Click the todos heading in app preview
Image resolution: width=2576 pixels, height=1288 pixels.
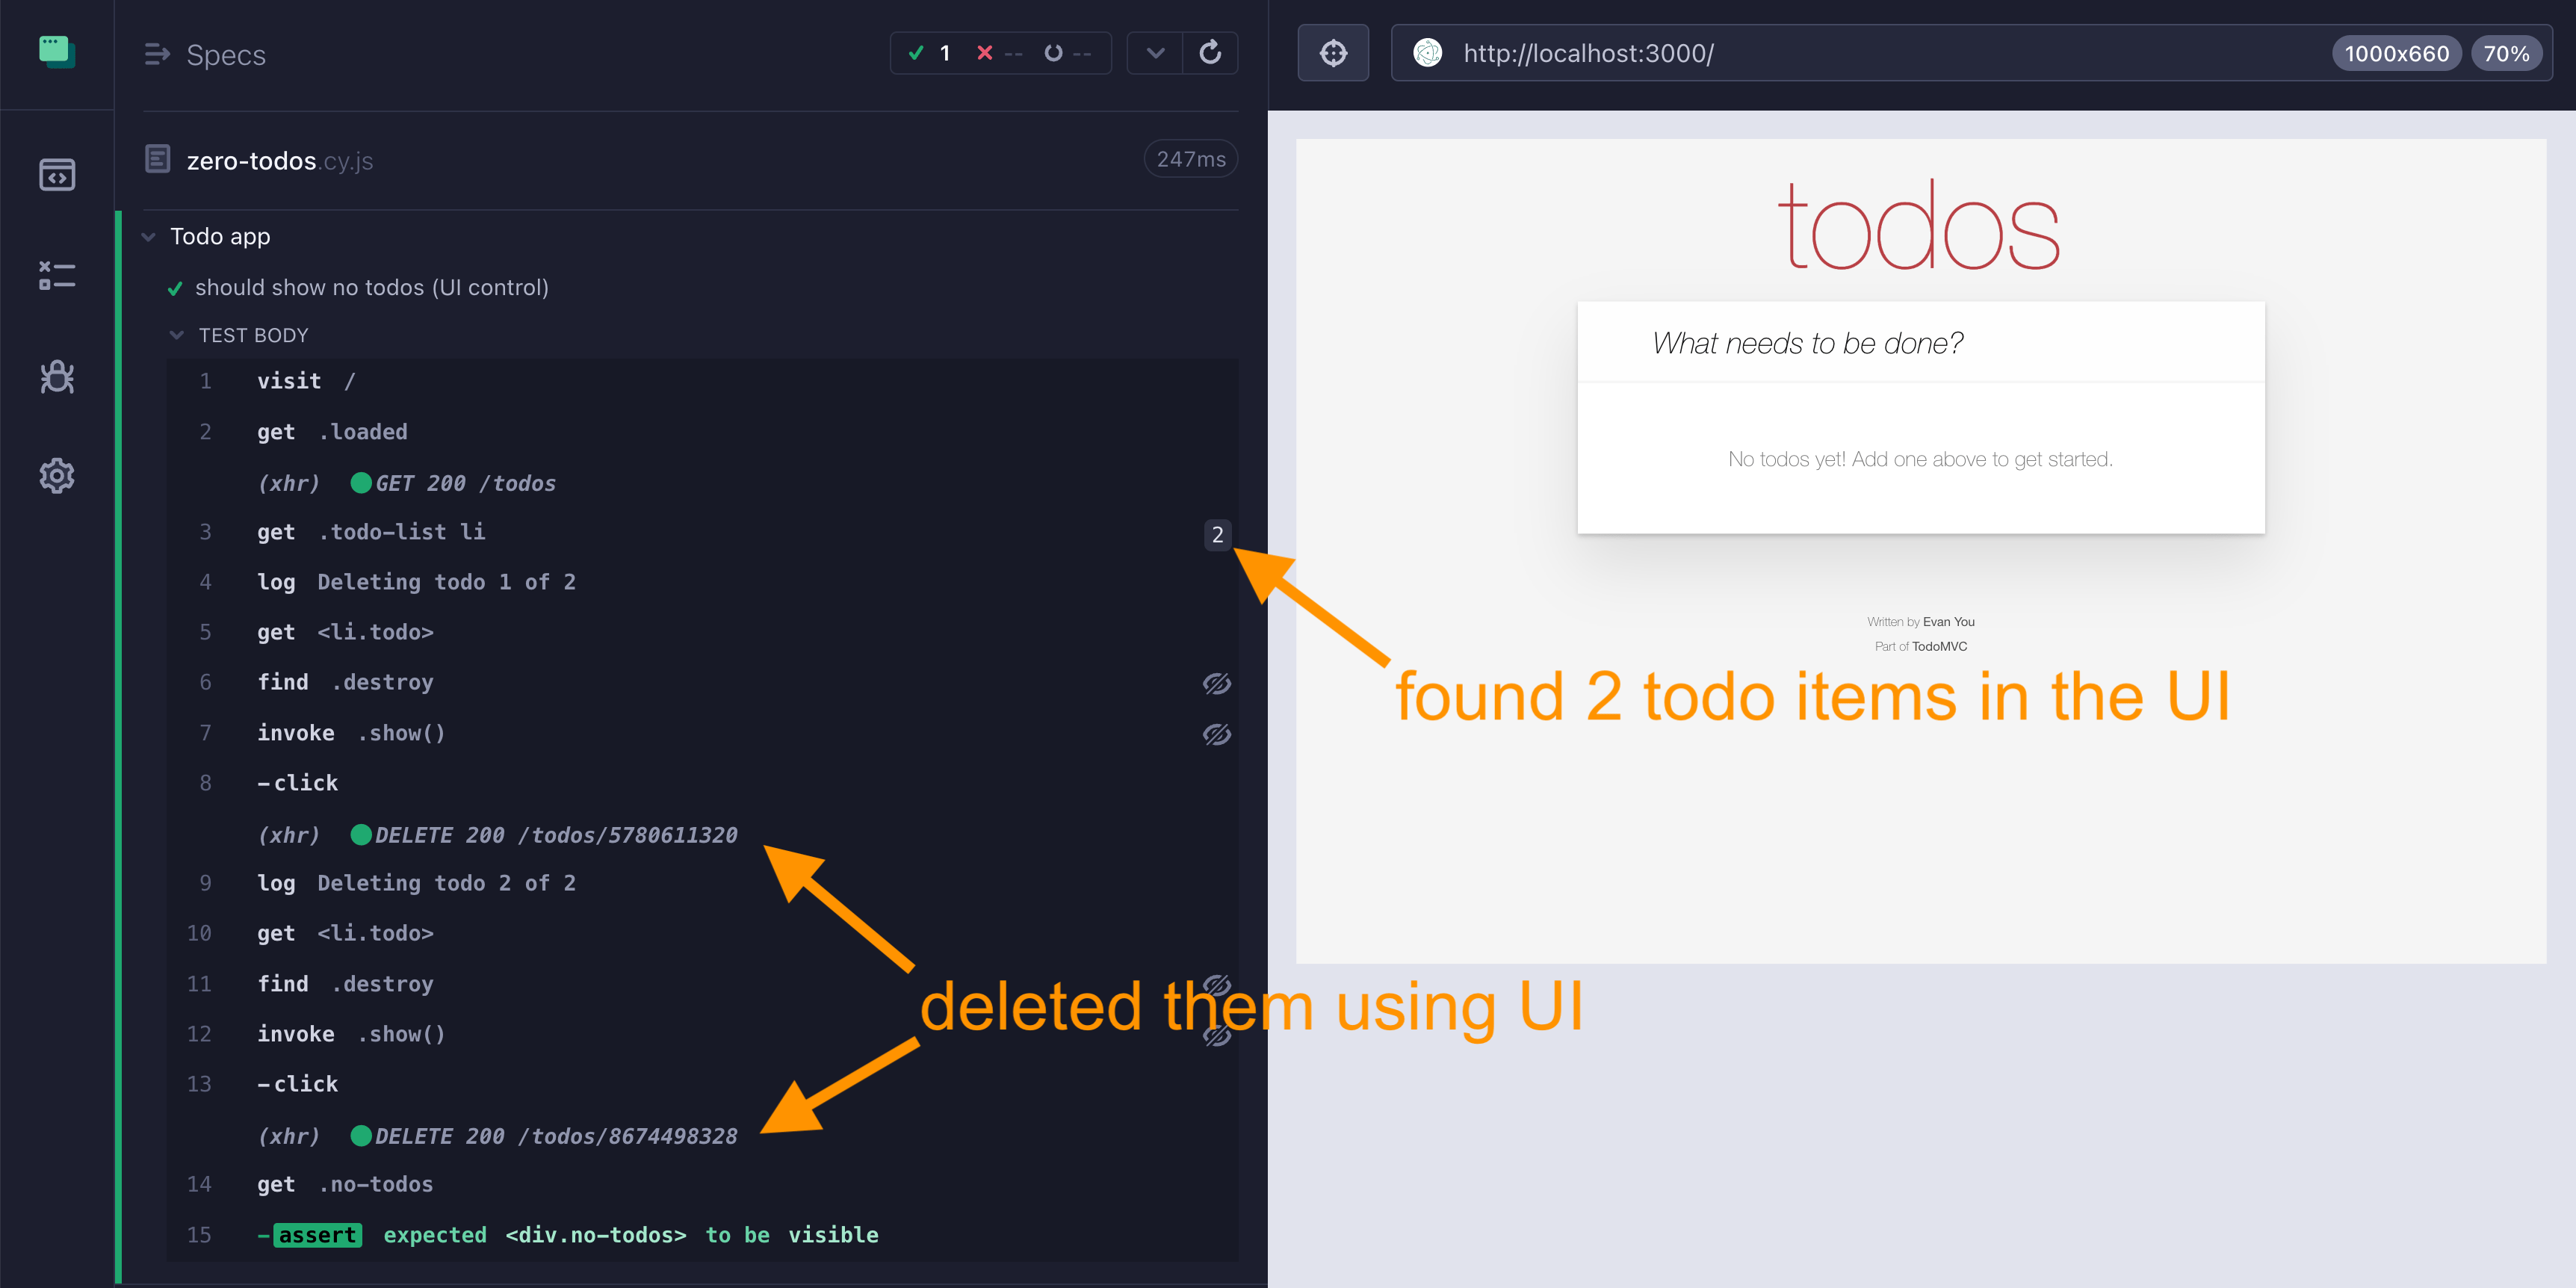pyautogui.click(x=1919, y=226)
